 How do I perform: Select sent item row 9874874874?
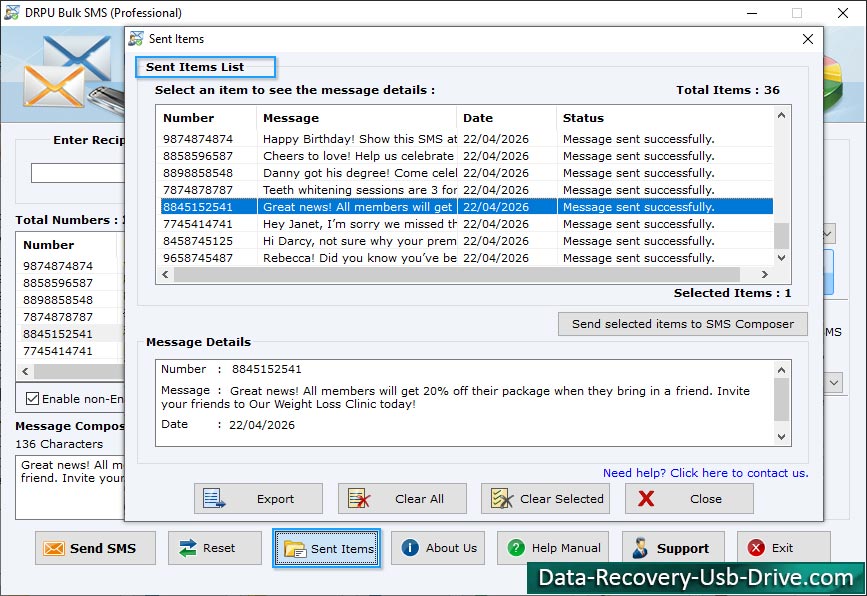[x=467, y=139]
